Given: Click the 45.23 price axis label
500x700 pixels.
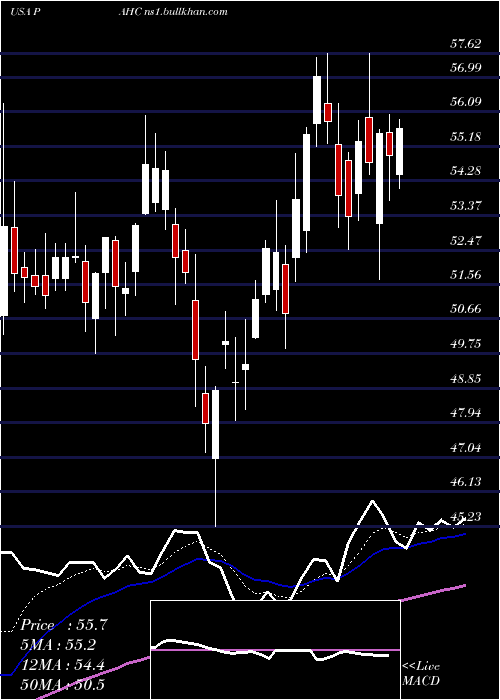Looking at the screenshot, I should point(466,516).
